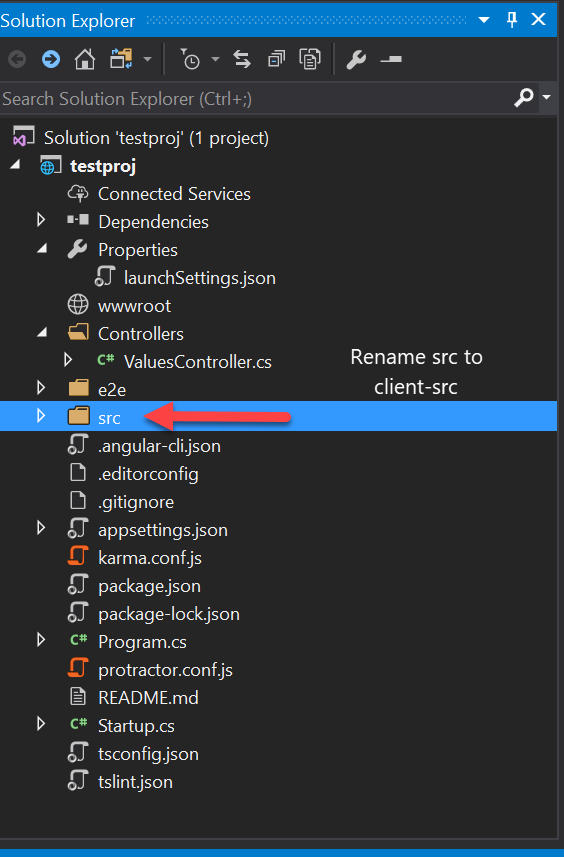Screen dimensions: 564x857
Task: Open Properties via the wrench toolbar icon
Action: (x=356, y=59)
